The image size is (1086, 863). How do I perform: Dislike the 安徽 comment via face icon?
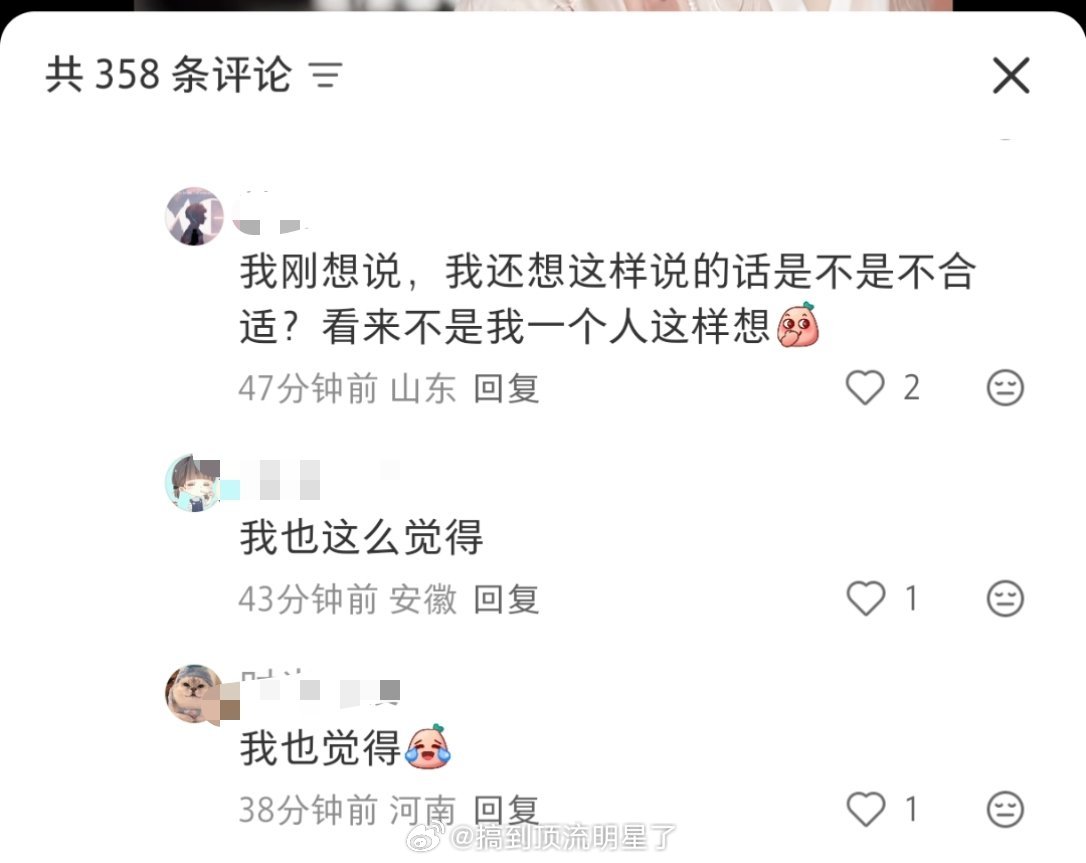[x=1005, y=598]
